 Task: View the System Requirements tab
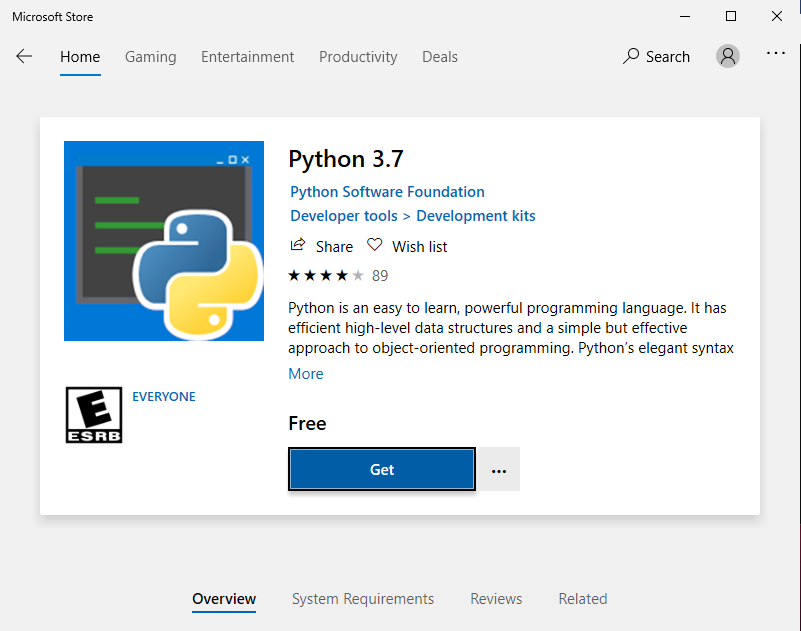click(x=363, y=599)
